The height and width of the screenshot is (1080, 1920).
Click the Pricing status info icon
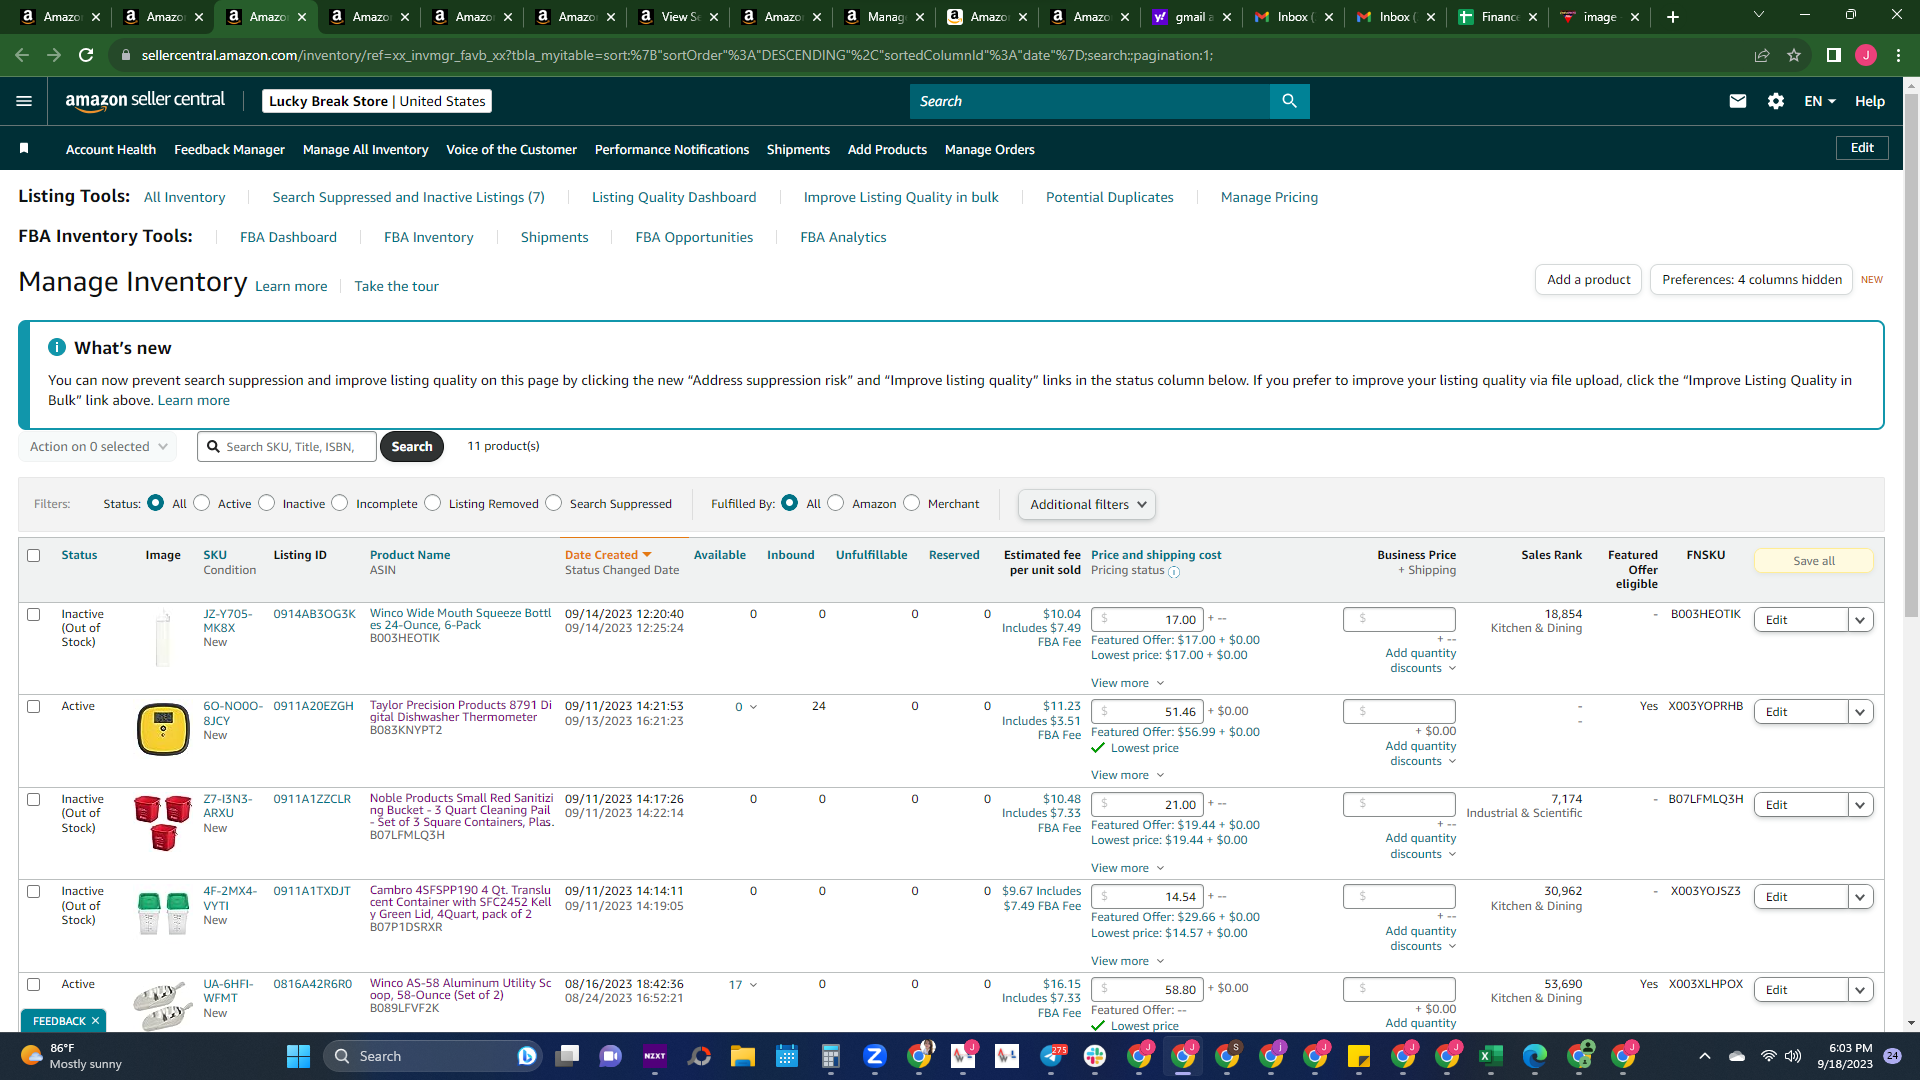pyautogui.click(x=1174, y=572)
